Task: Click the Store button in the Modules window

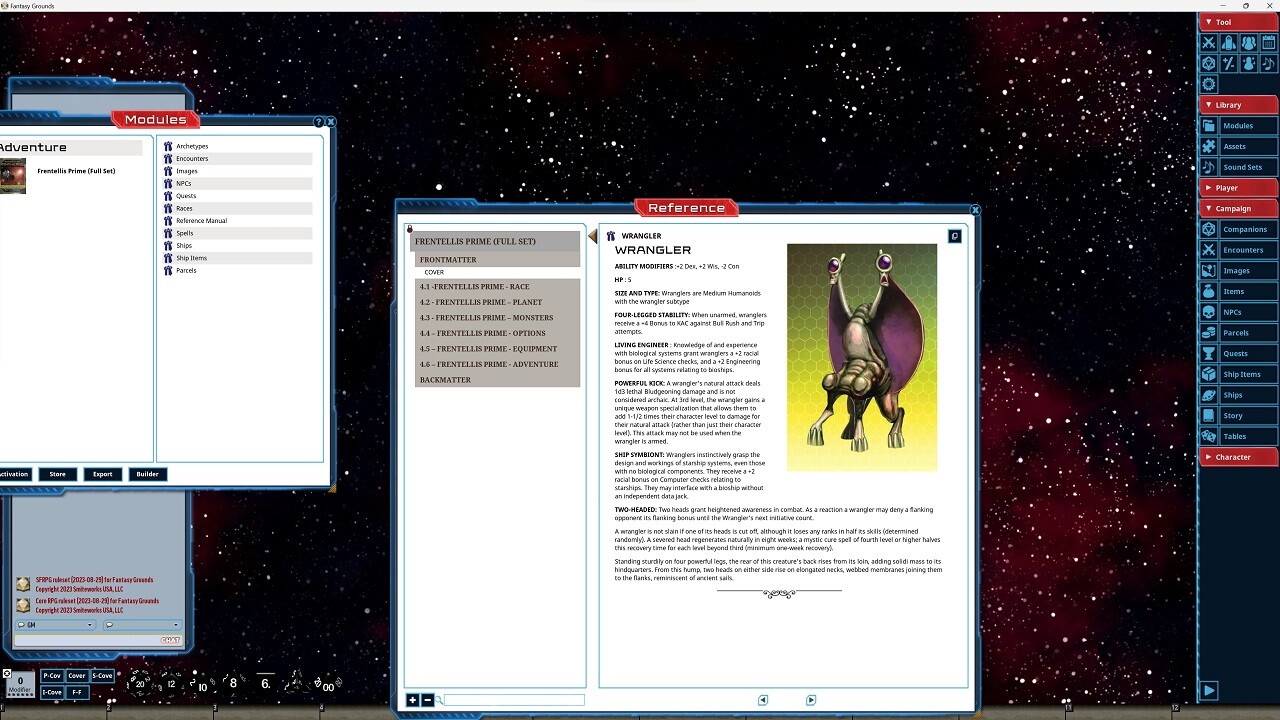Action: (x=57, y=474)
